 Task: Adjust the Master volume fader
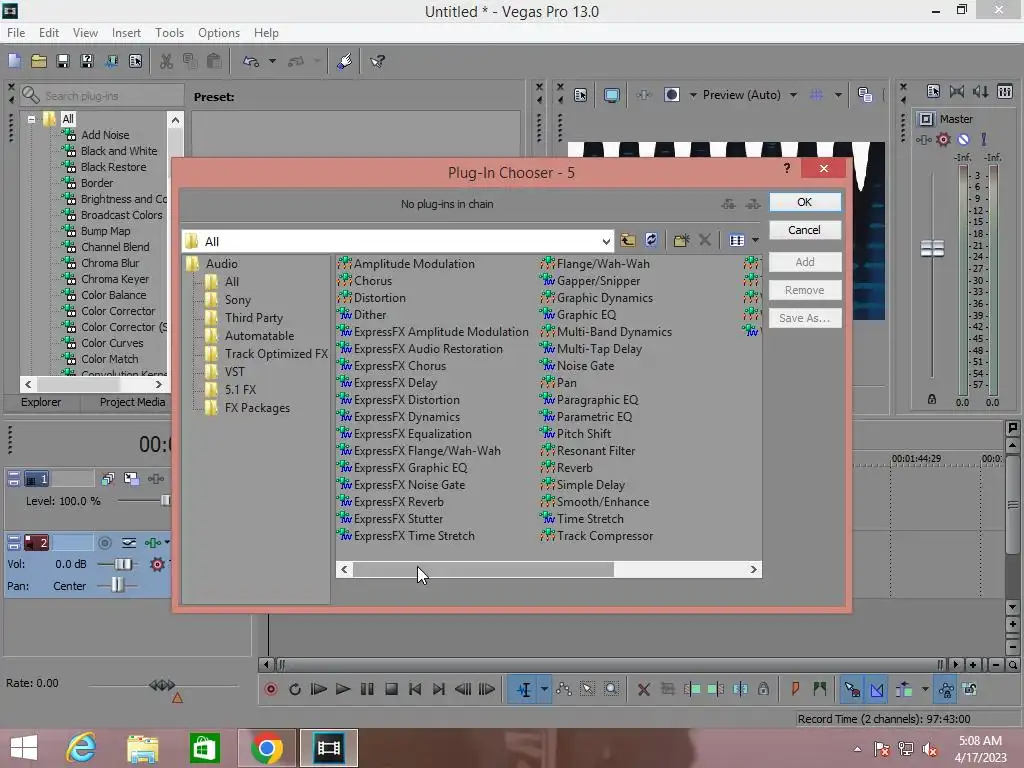(x=932, y=248)
